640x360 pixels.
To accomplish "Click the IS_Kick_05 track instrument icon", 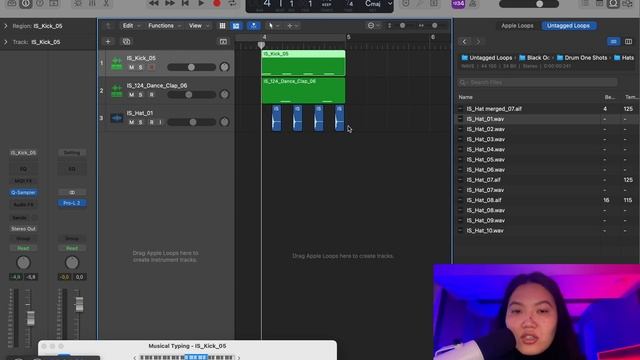I will tap(117, 63).
